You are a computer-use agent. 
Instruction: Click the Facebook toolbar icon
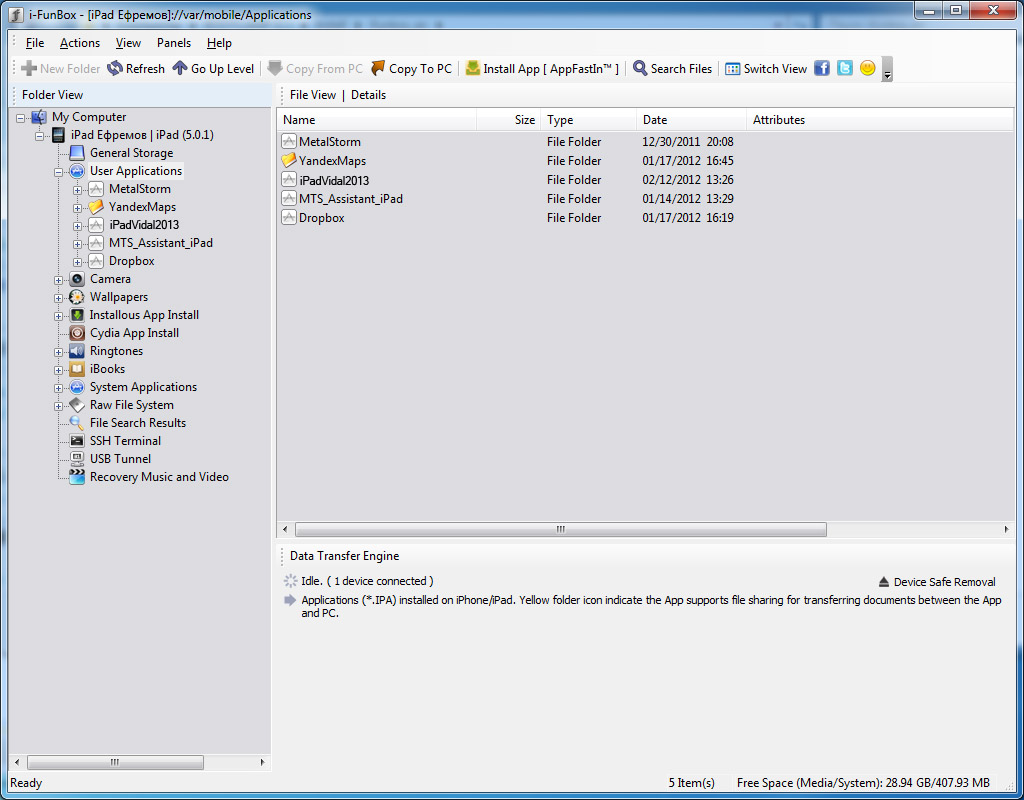point(822,68)
